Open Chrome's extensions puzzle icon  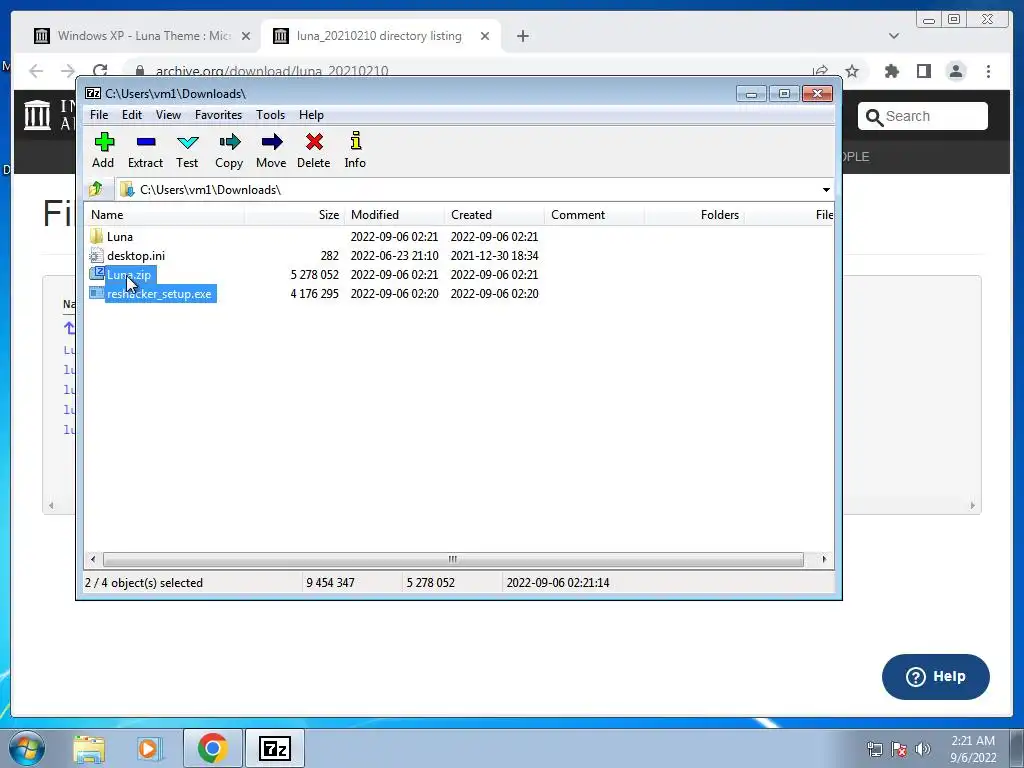[891, 71]
